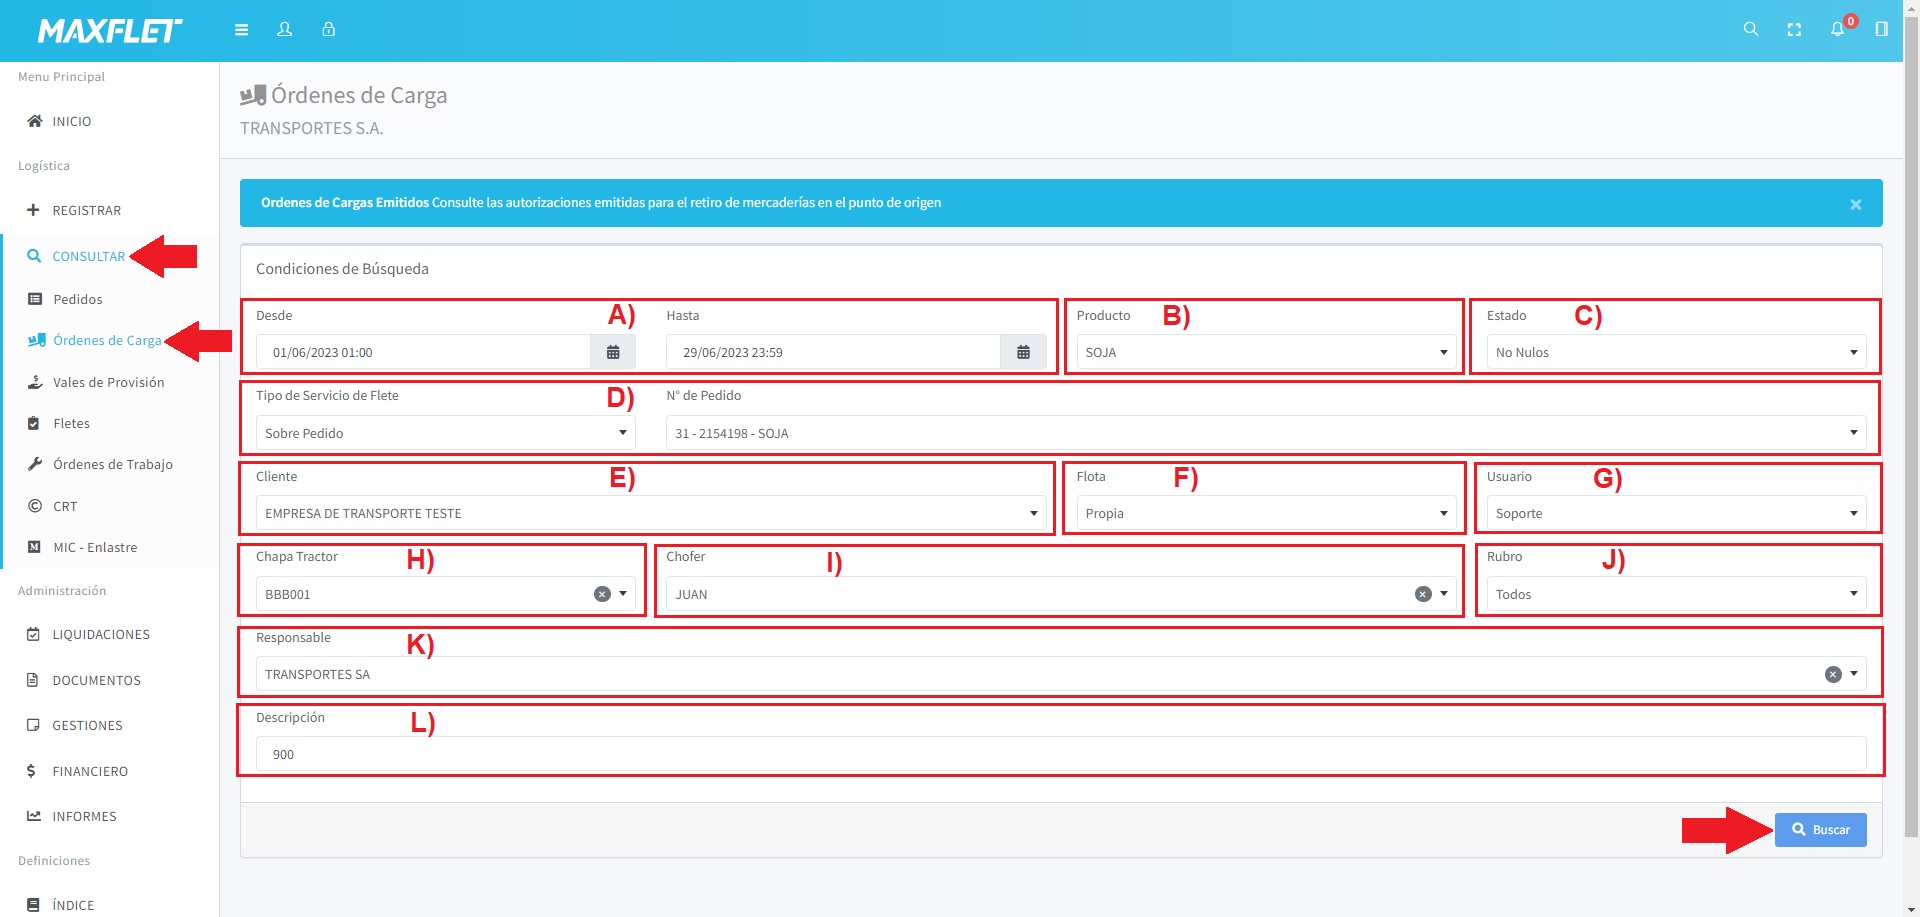This screenshot has height=917, width=1920.
Task: Open calendar picker for Desde date
Action: pyautogui.click(x=613, y=352)
